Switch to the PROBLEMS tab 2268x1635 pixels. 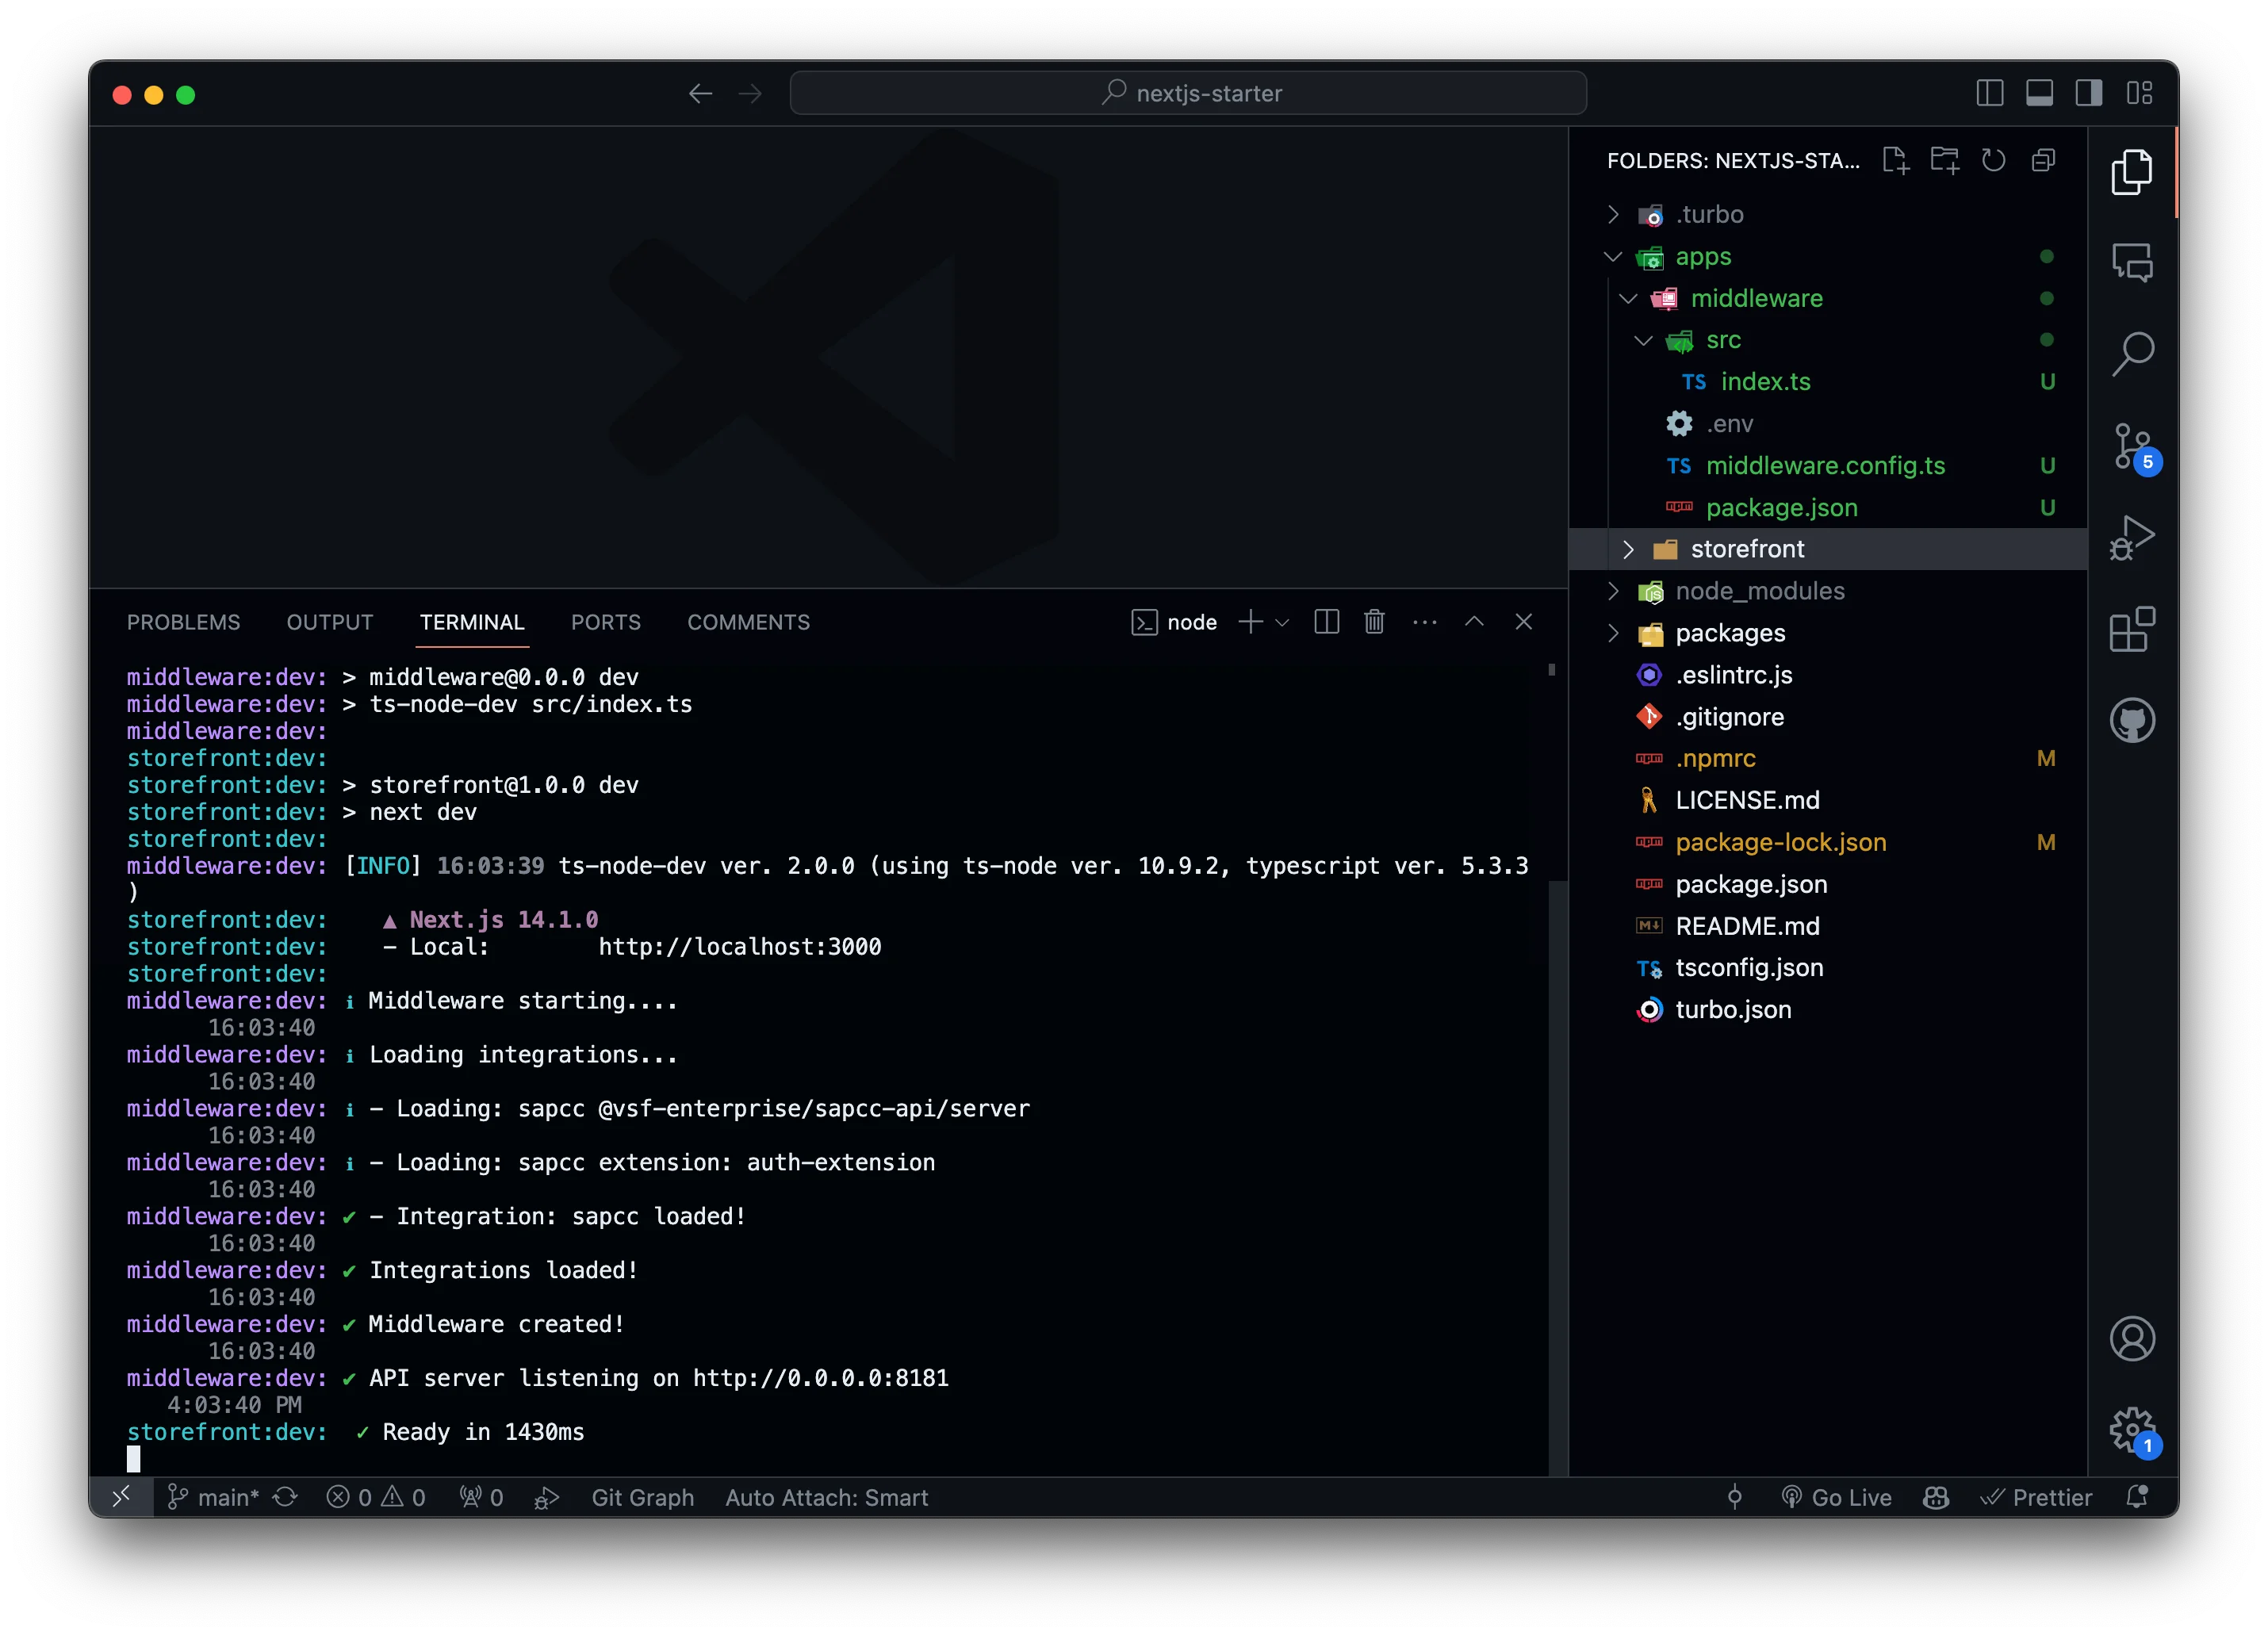click(x=184, y=621)
